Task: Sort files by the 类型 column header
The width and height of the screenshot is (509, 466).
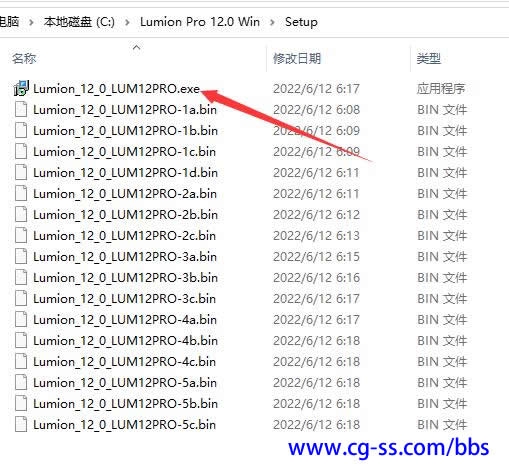Action: point(429,59)
